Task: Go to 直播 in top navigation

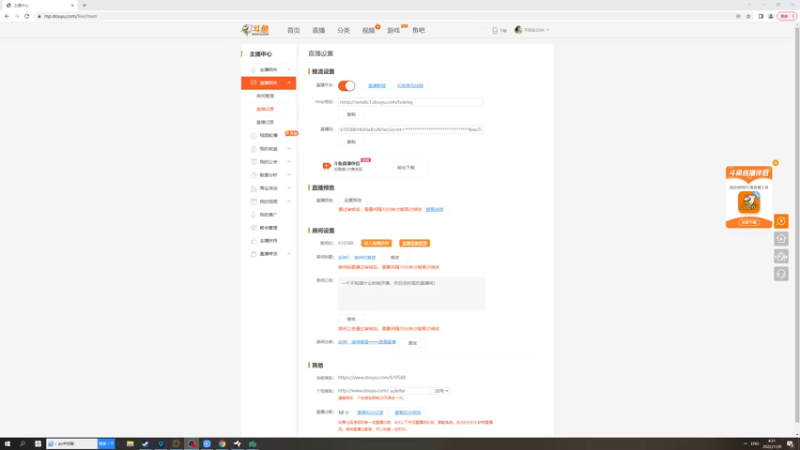Action: (x=318, y=31)
